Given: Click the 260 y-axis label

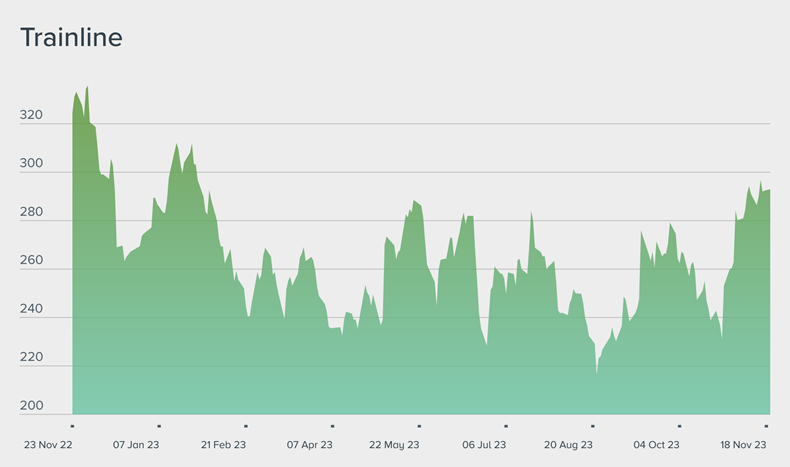Looking at the screenshot, I should point(32,261).
